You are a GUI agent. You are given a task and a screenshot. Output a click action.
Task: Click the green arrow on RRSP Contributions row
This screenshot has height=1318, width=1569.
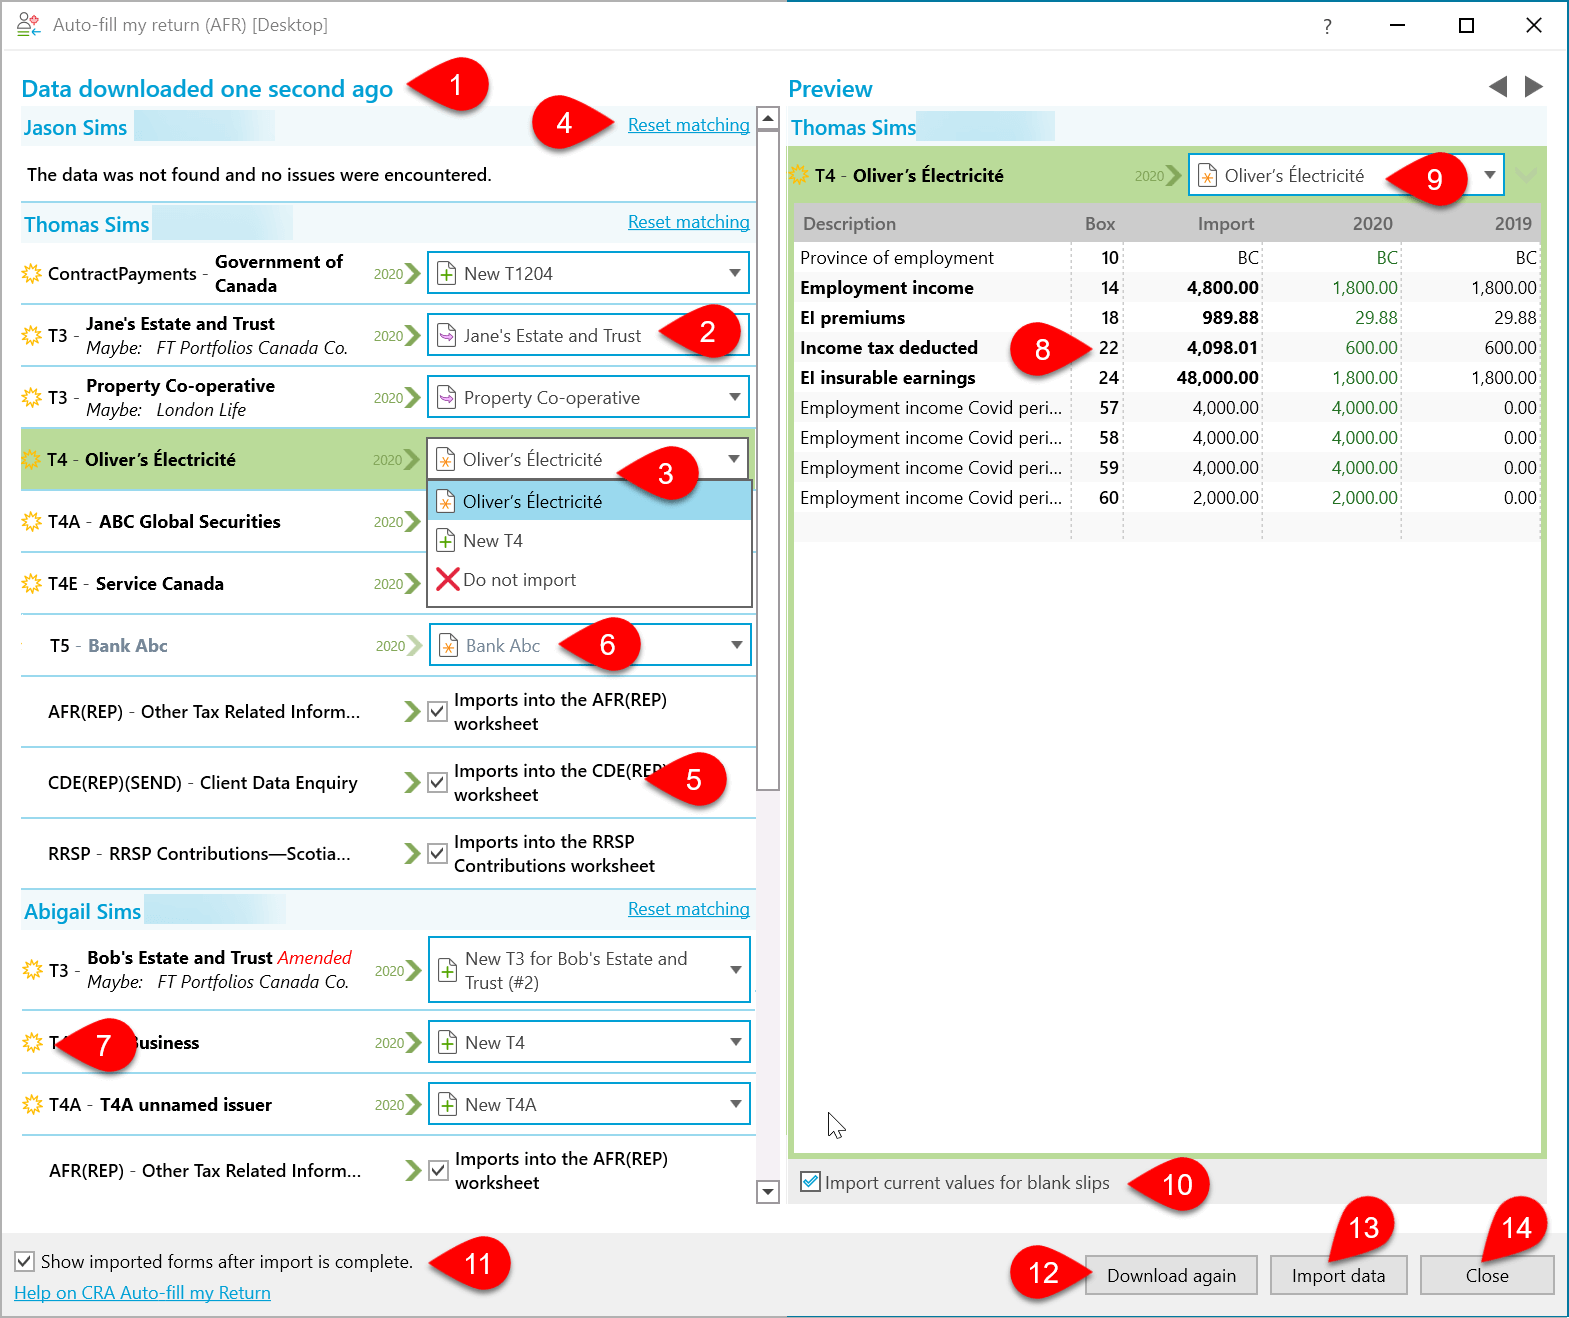click(413, 853)
